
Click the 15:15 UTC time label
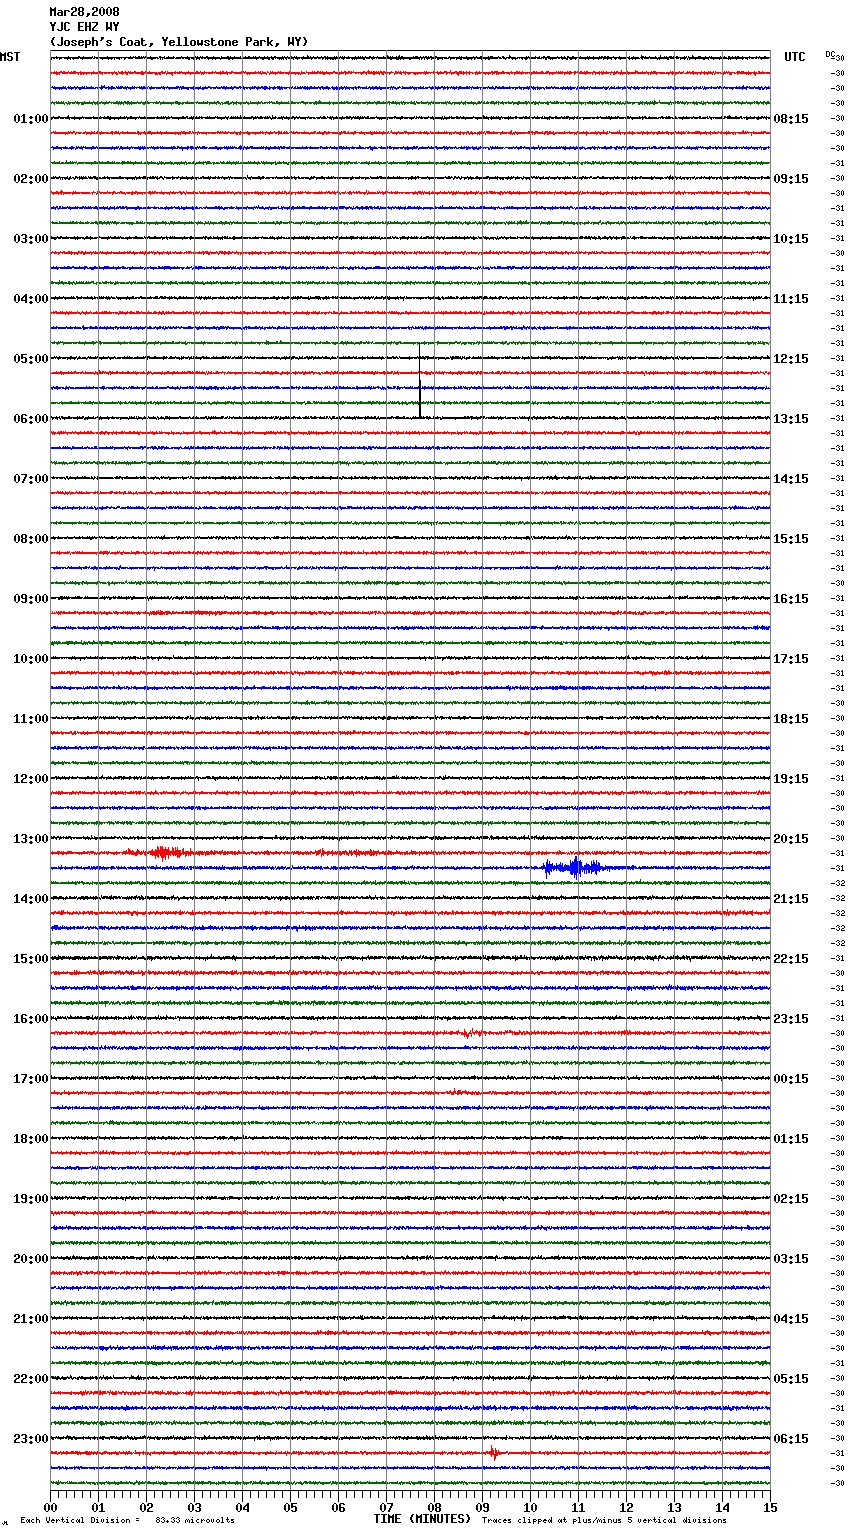[791, 539]
